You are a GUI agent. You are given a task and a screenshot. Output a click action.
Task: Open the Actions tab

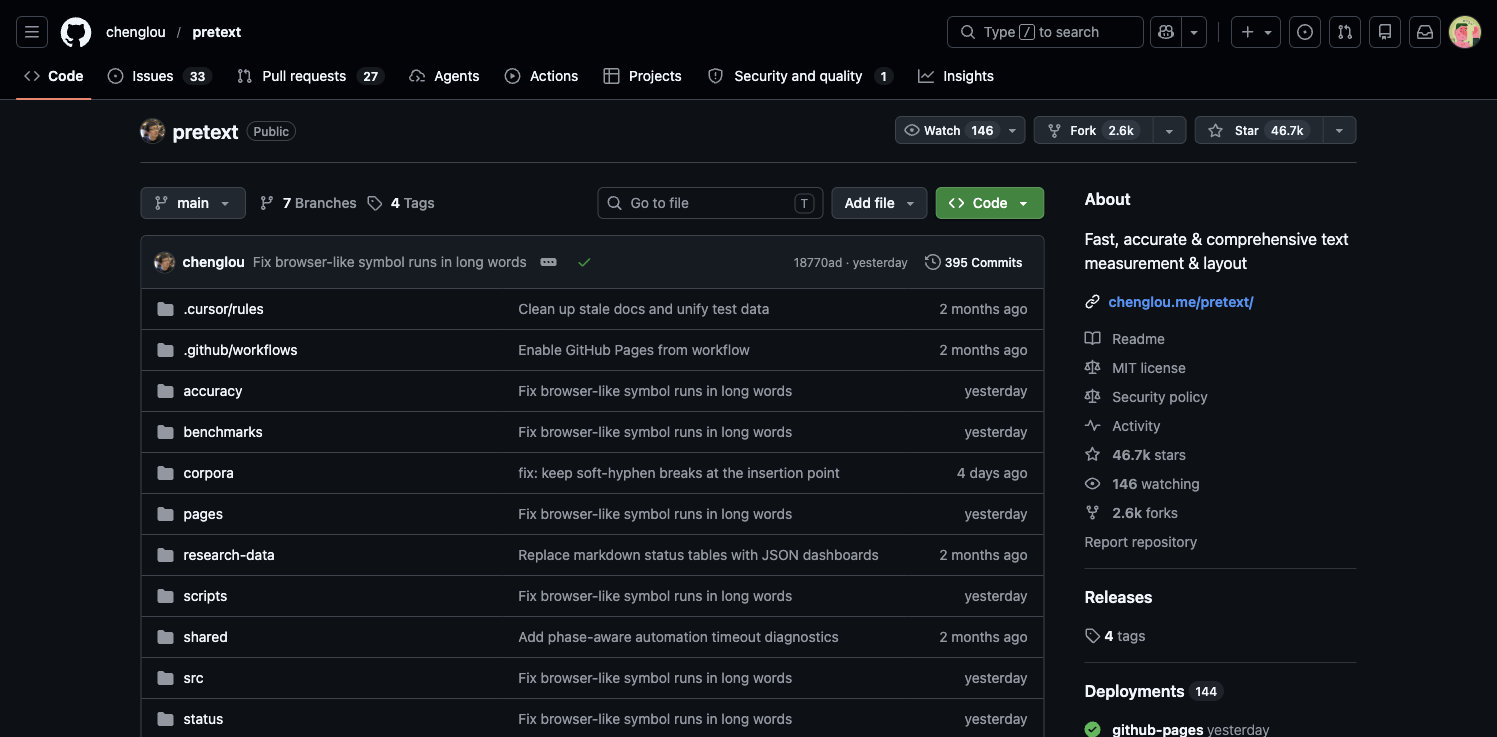click(542, 76)
